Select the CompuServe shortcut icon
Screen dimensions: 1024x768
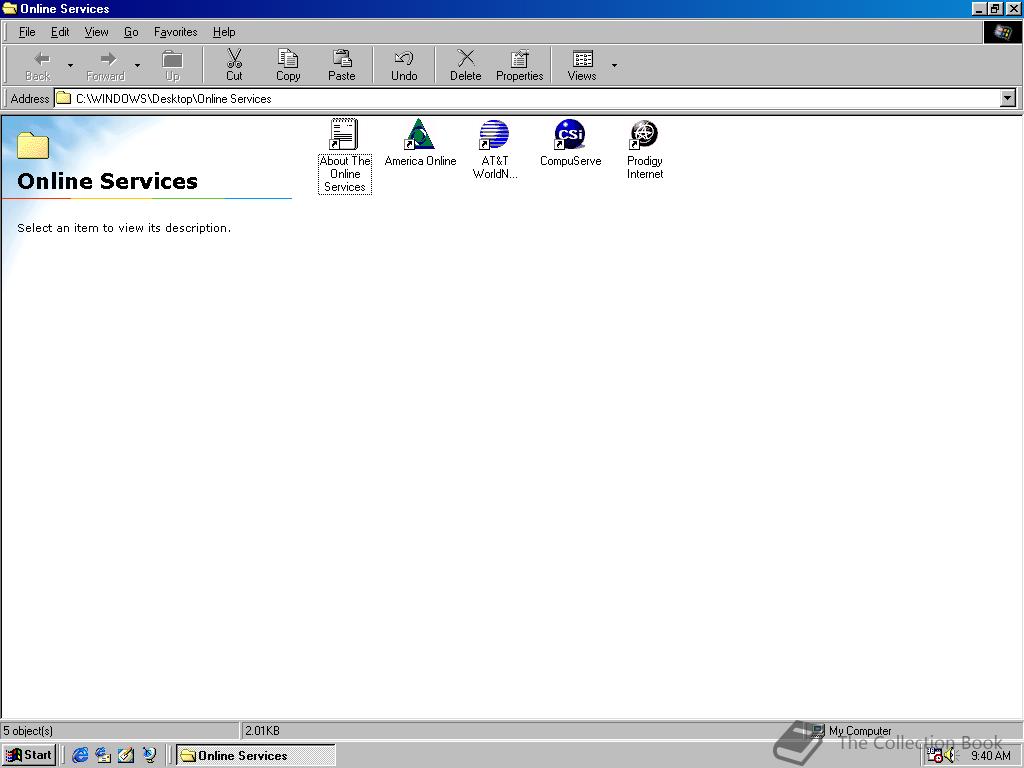point(569,134)
